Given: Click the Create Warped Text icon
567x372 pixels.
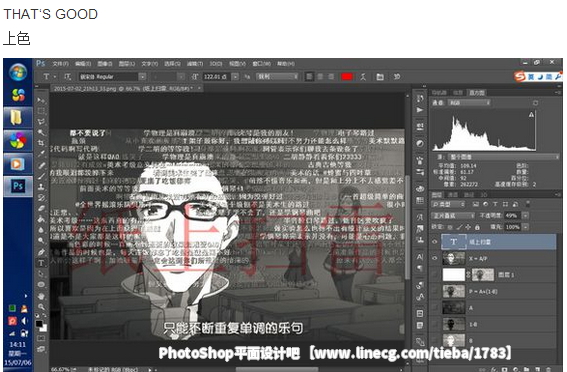Looking at the screenshot, I should pos(363,77).
